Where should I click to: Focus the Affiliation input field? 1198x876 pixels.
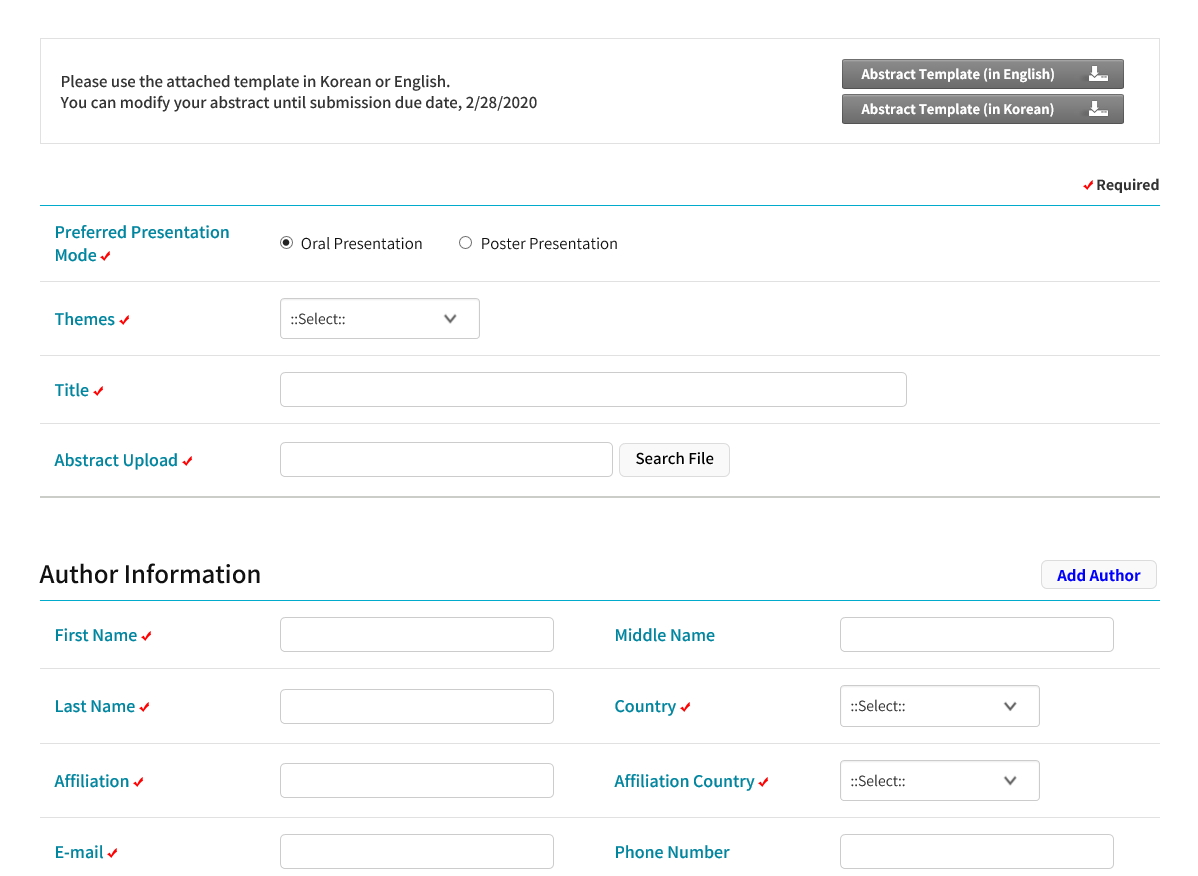[x=416, y=781]
